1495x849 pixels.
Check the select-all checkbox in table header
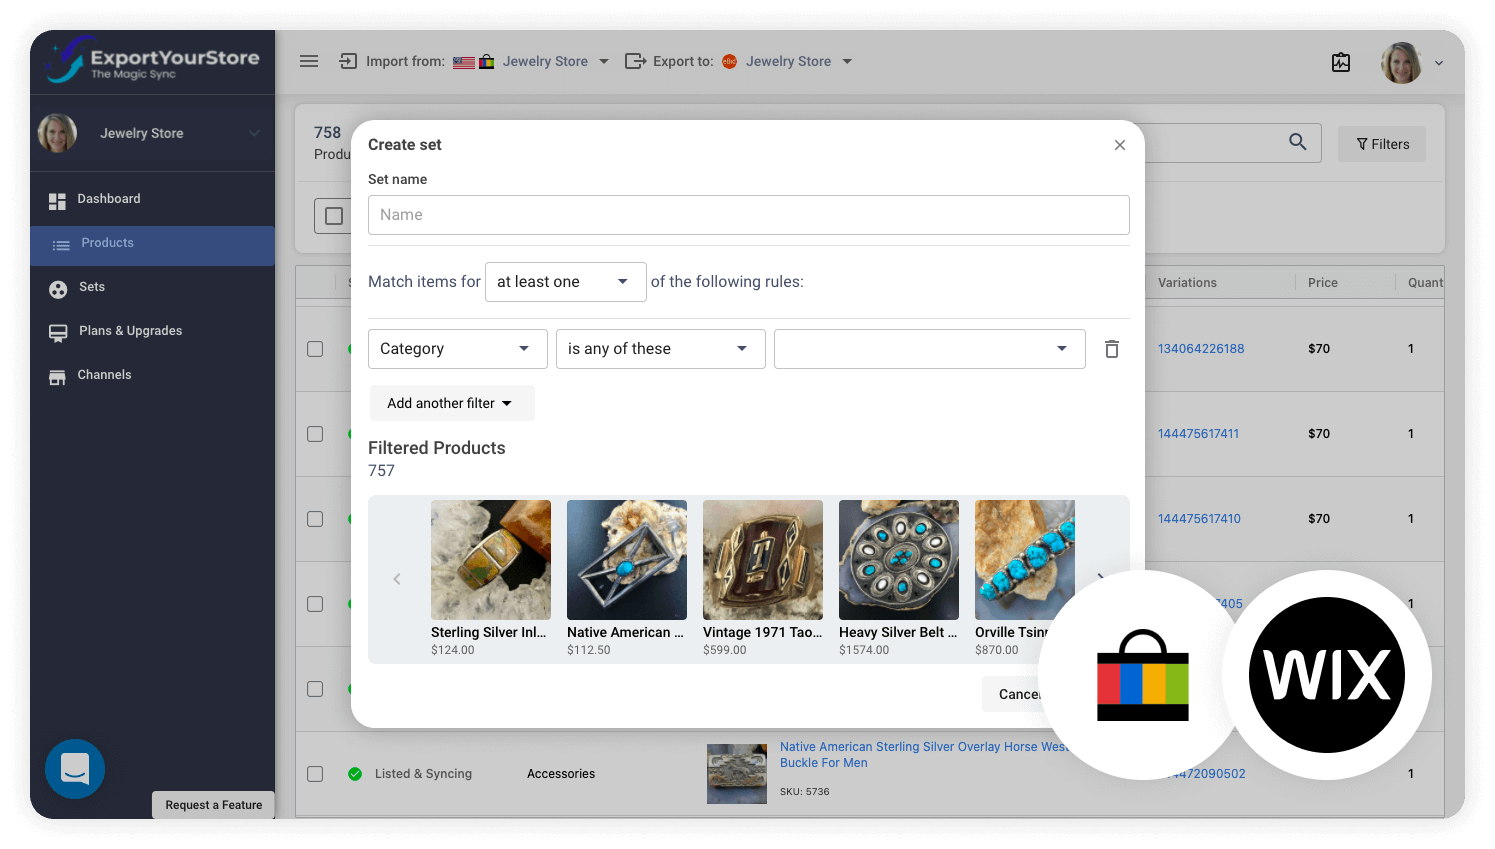pyautogui.click(x=335, y=215)
